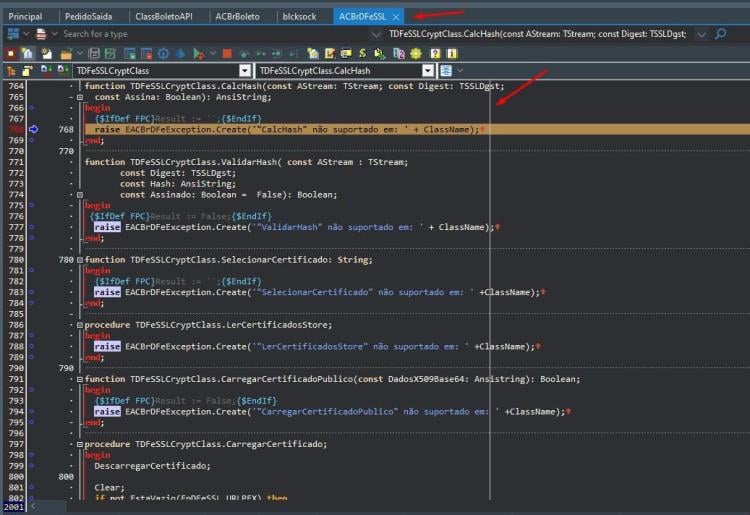Toggle breakpoint on line 781
750x515 pixels.
pyautogui.click(x=31, y=270)
